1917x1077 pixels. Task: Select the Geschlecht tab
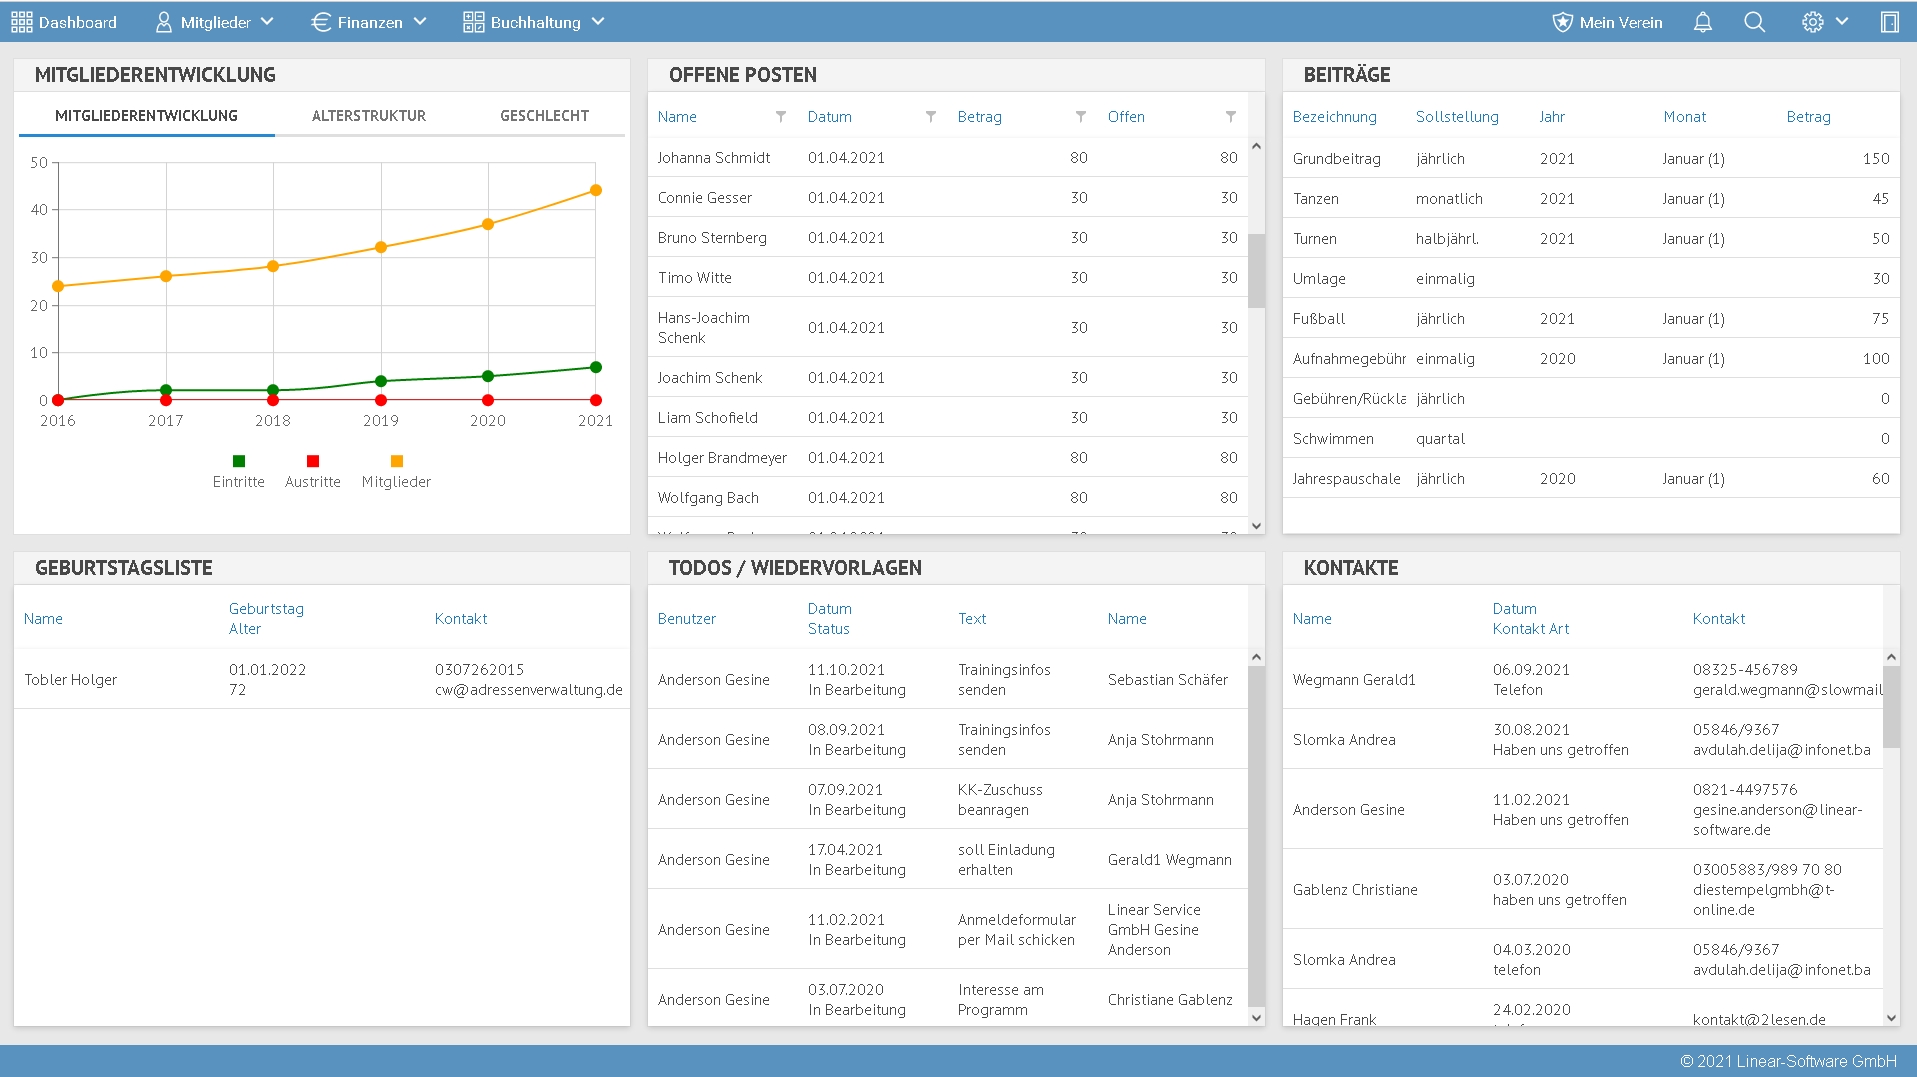pyautogui.click(x=544, y=116)
